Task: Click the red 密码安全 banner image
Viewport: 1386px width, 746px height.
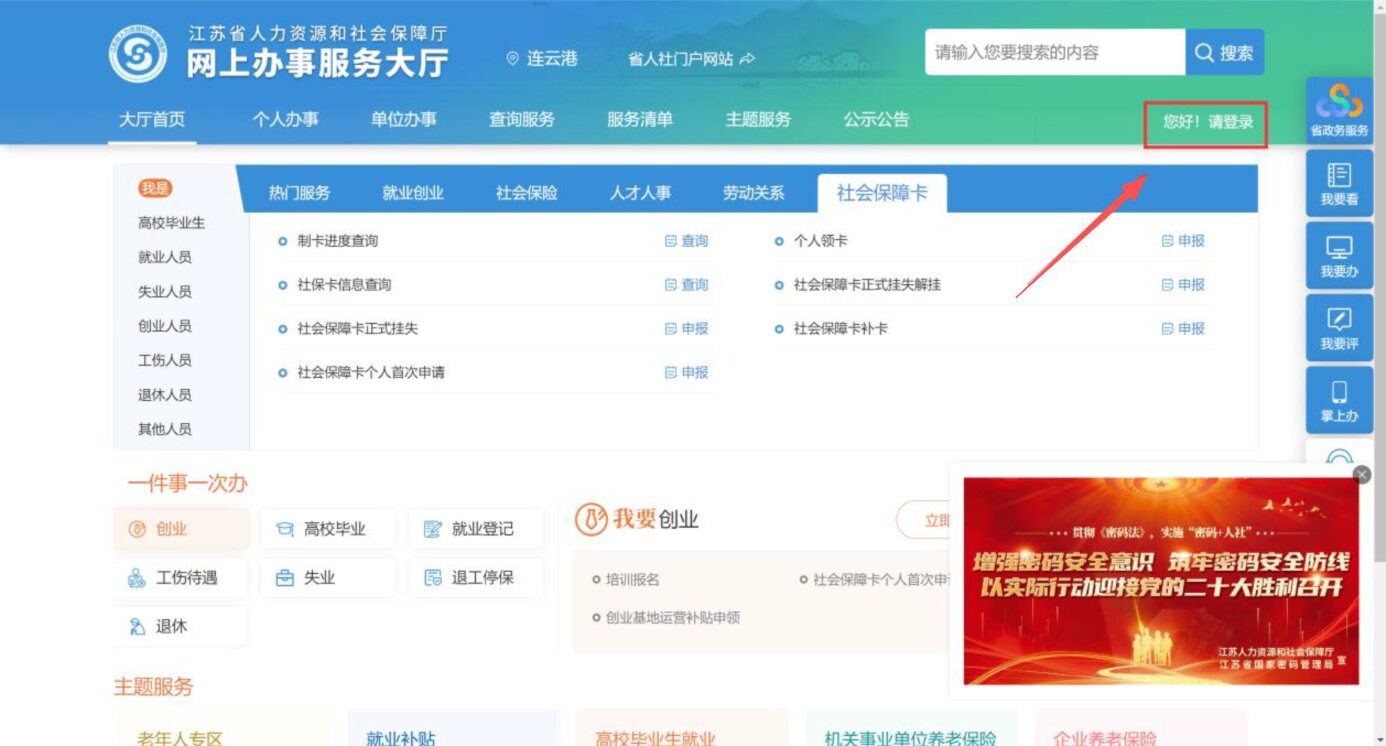Action: [x=1160, y=581]
